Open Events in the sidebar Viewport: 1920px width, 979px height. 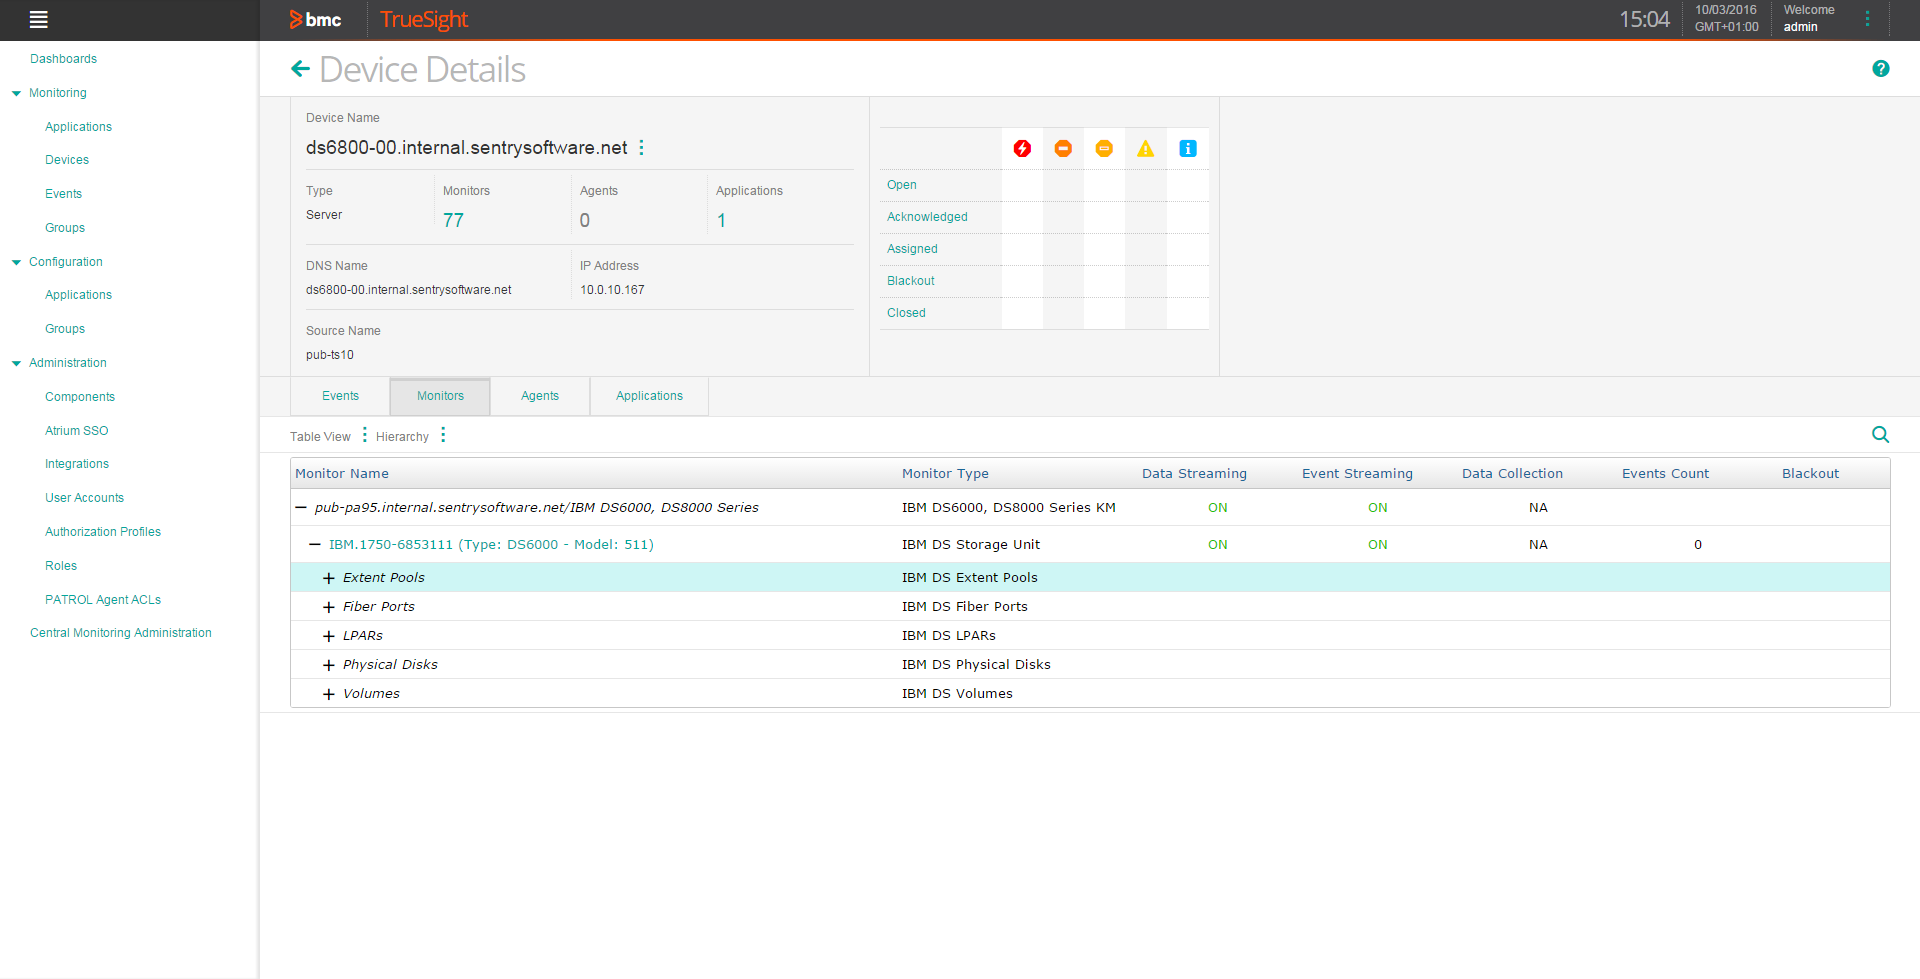coord(63,194)
